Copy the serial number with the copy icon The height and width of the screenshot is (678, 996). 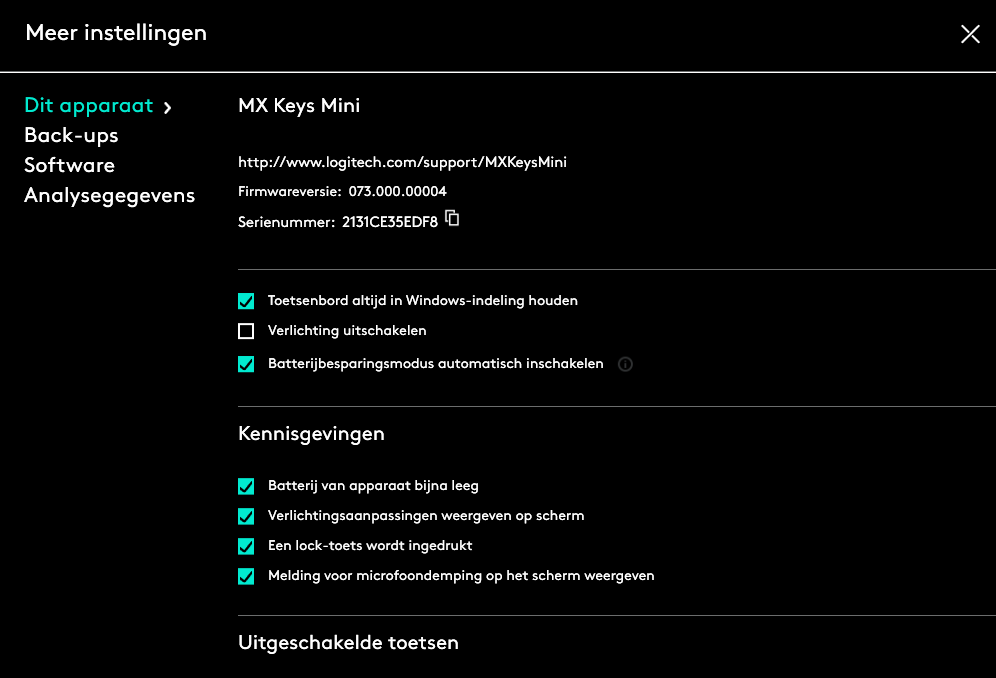[452, 218]
